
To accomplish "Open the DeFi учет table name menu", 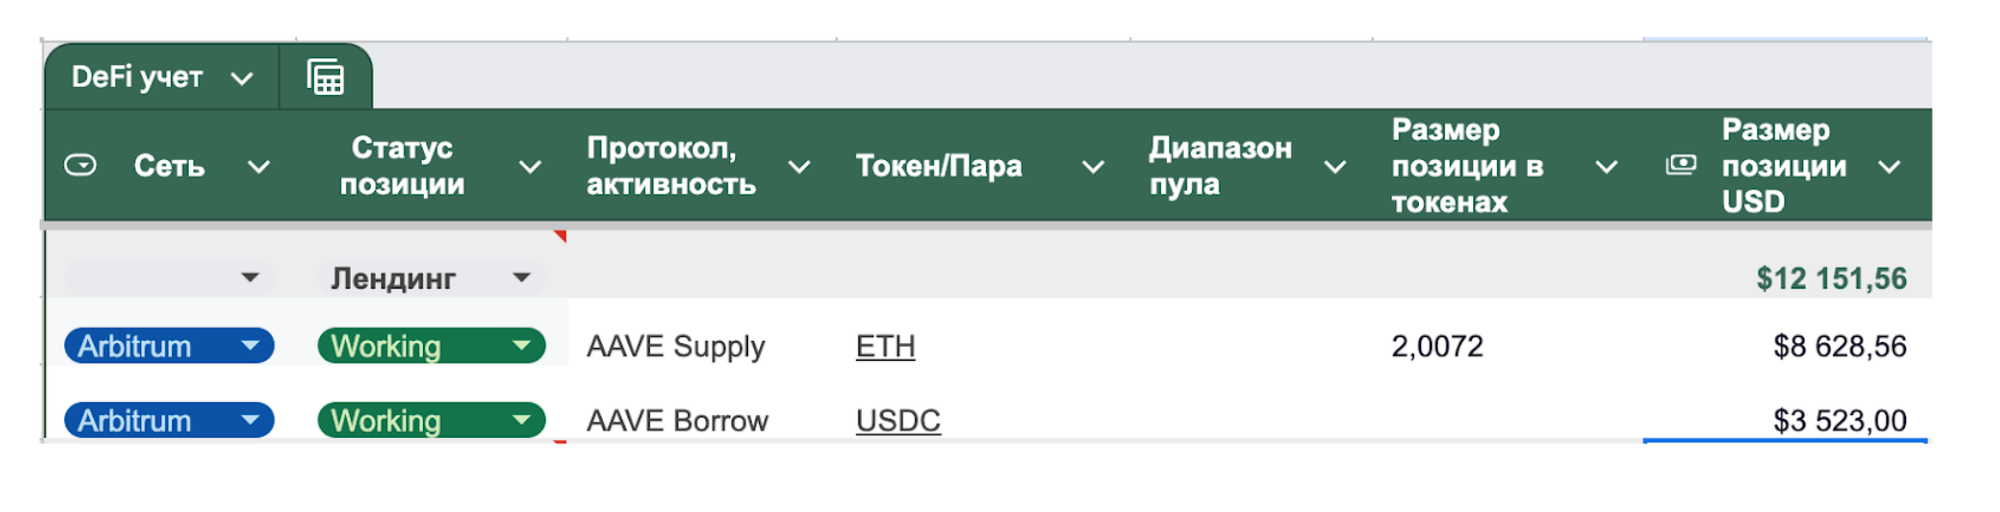I will 242,78.
